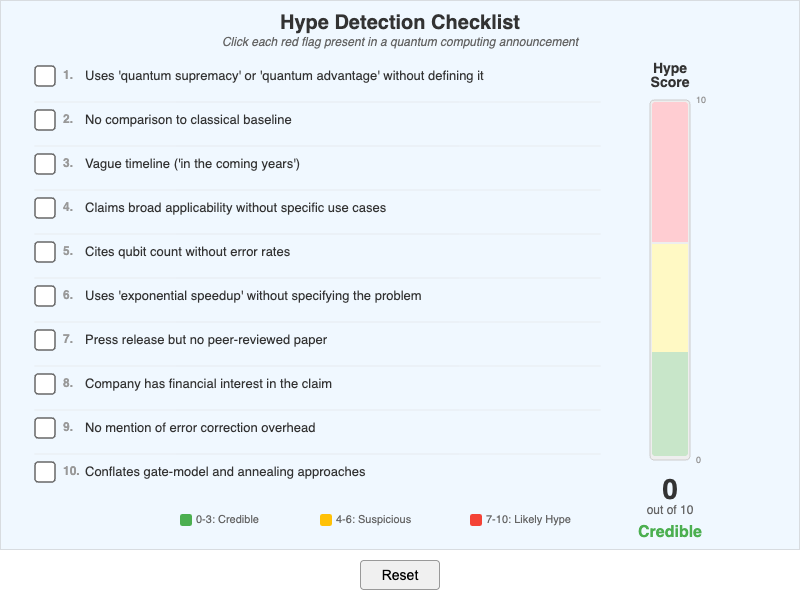This screenshot has height=602, width=800.
Task: Click the Hype Score meter bar
Action: [x=668, y=280]
